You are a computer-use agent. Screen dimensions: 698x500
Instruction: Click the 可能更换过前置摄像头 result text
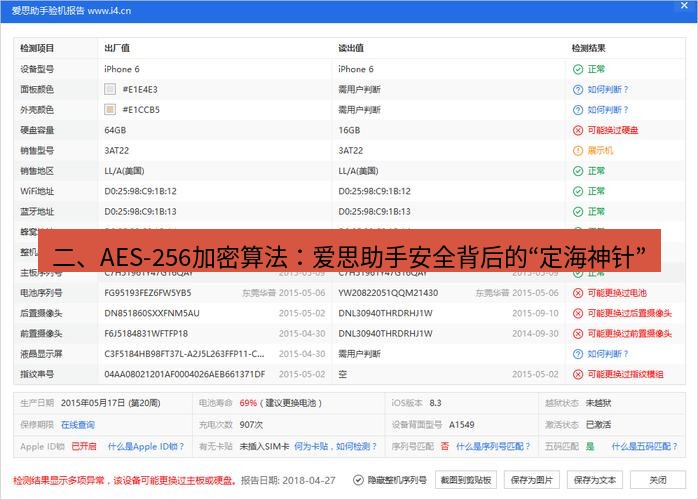point(629,334)
